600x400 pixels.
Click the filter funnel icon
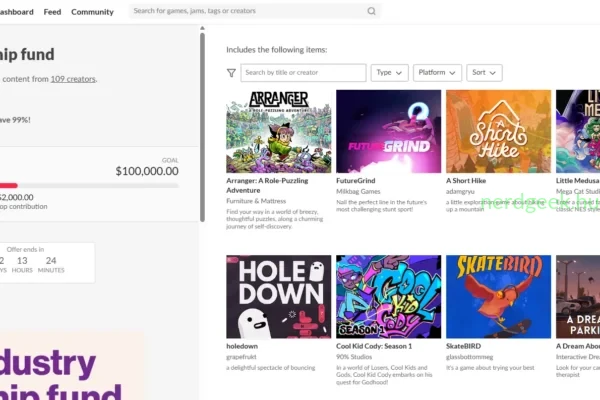pos(231,73)
